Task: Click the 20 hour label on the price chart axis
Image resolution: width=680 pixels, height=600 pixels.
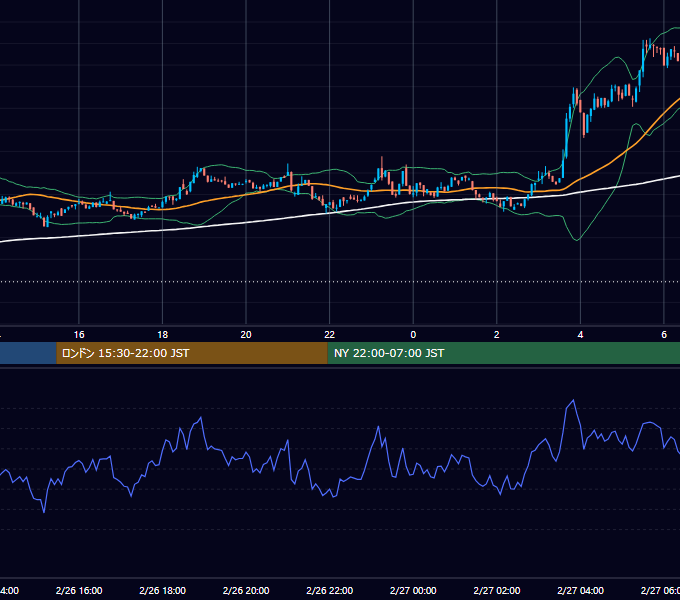Action: click(x=246, y=335)
